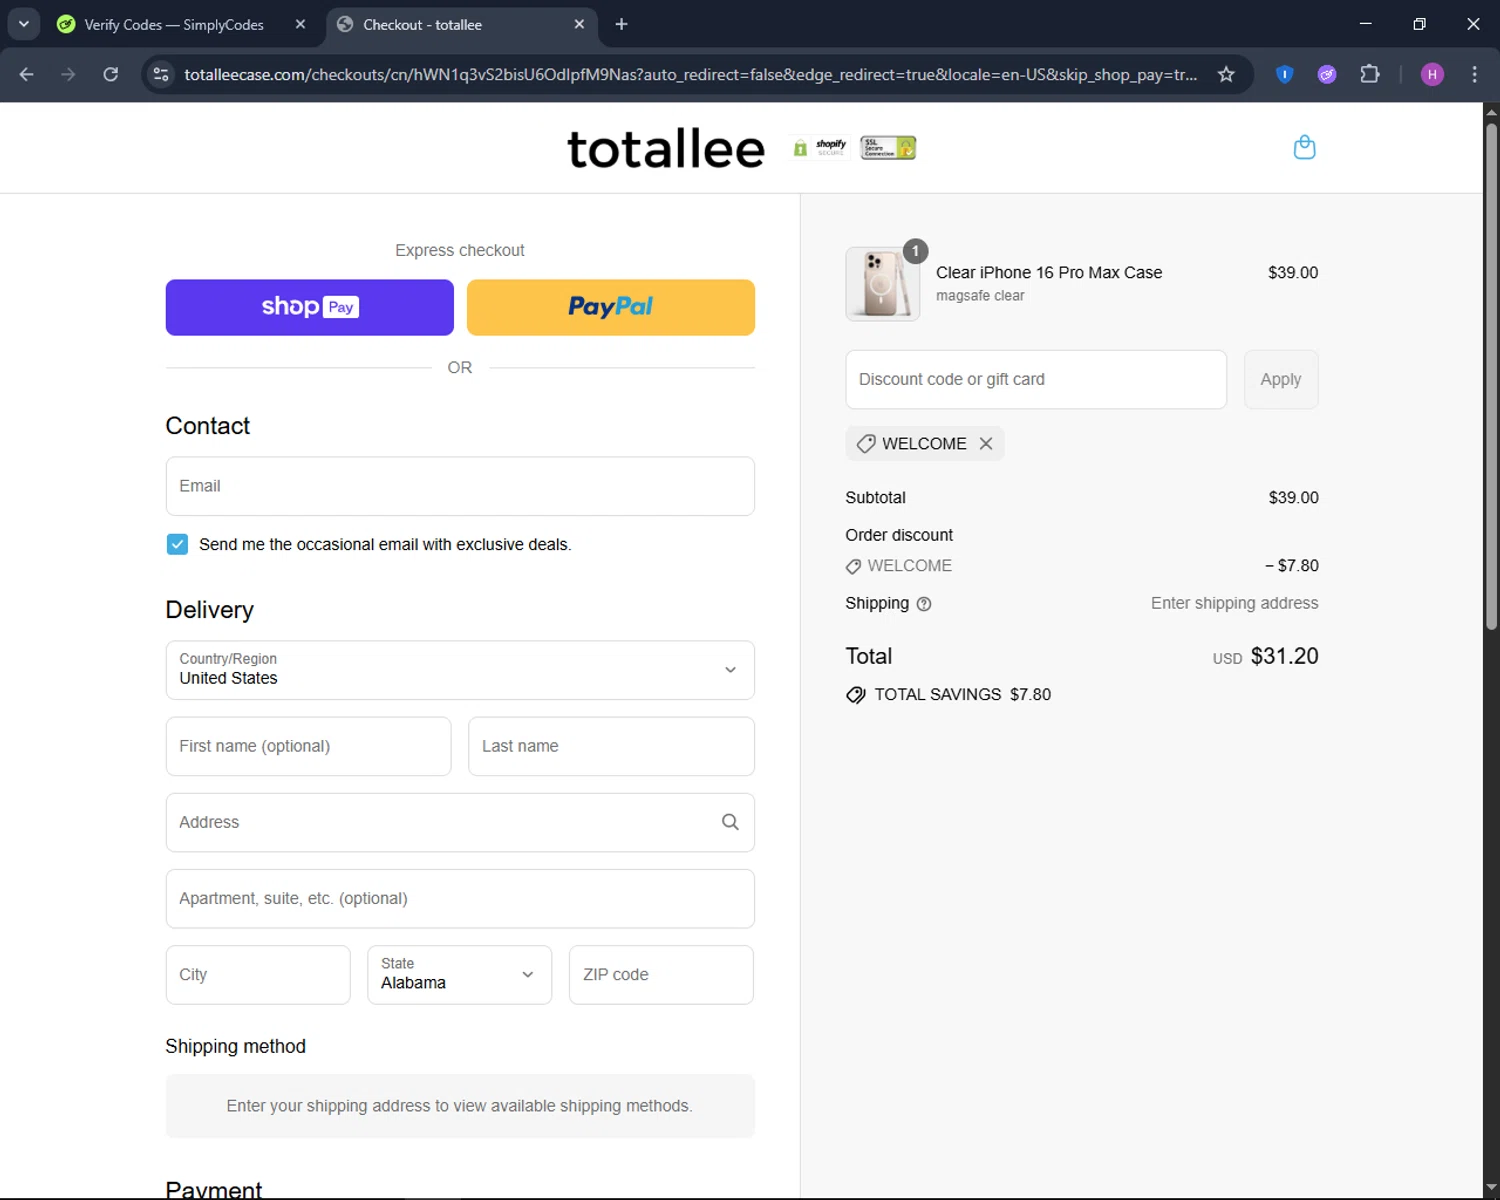Screen dimensions: 1500x1200
Task: Click the magsafe clear variant text
Action: coord(980,296)
